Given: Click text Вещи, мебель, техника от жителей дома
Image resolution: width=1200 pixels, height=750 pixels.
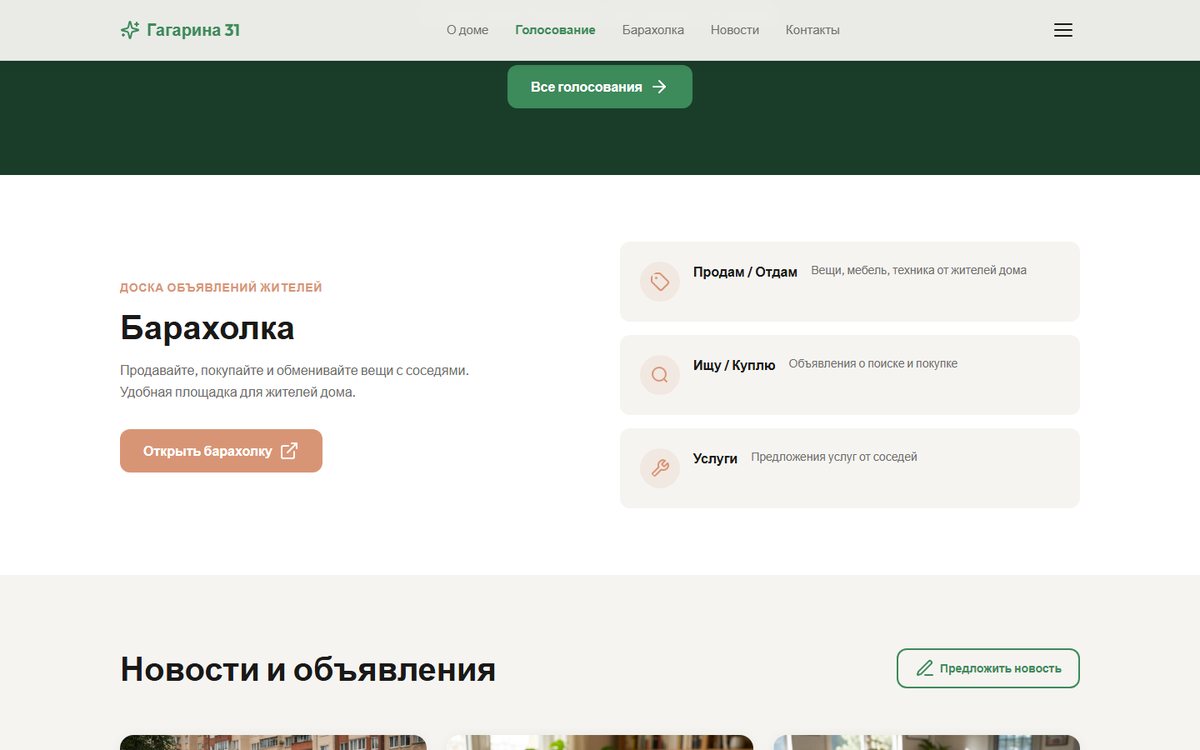Looking at the screenshot, I should pyautogui.click(x=919, y=270).
